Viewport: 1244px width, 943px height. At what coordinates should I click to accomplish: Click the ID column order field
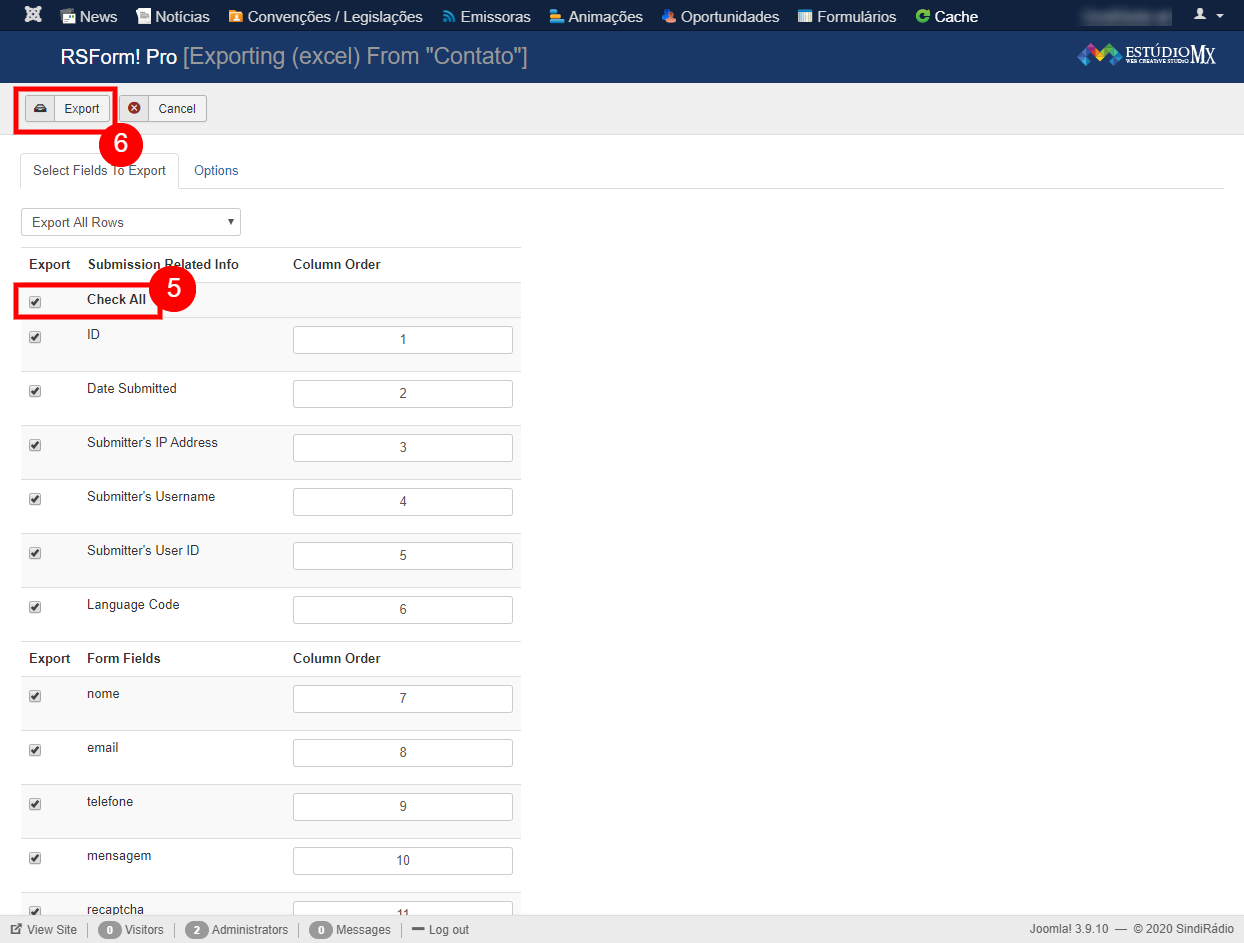[x=402, y=340]
